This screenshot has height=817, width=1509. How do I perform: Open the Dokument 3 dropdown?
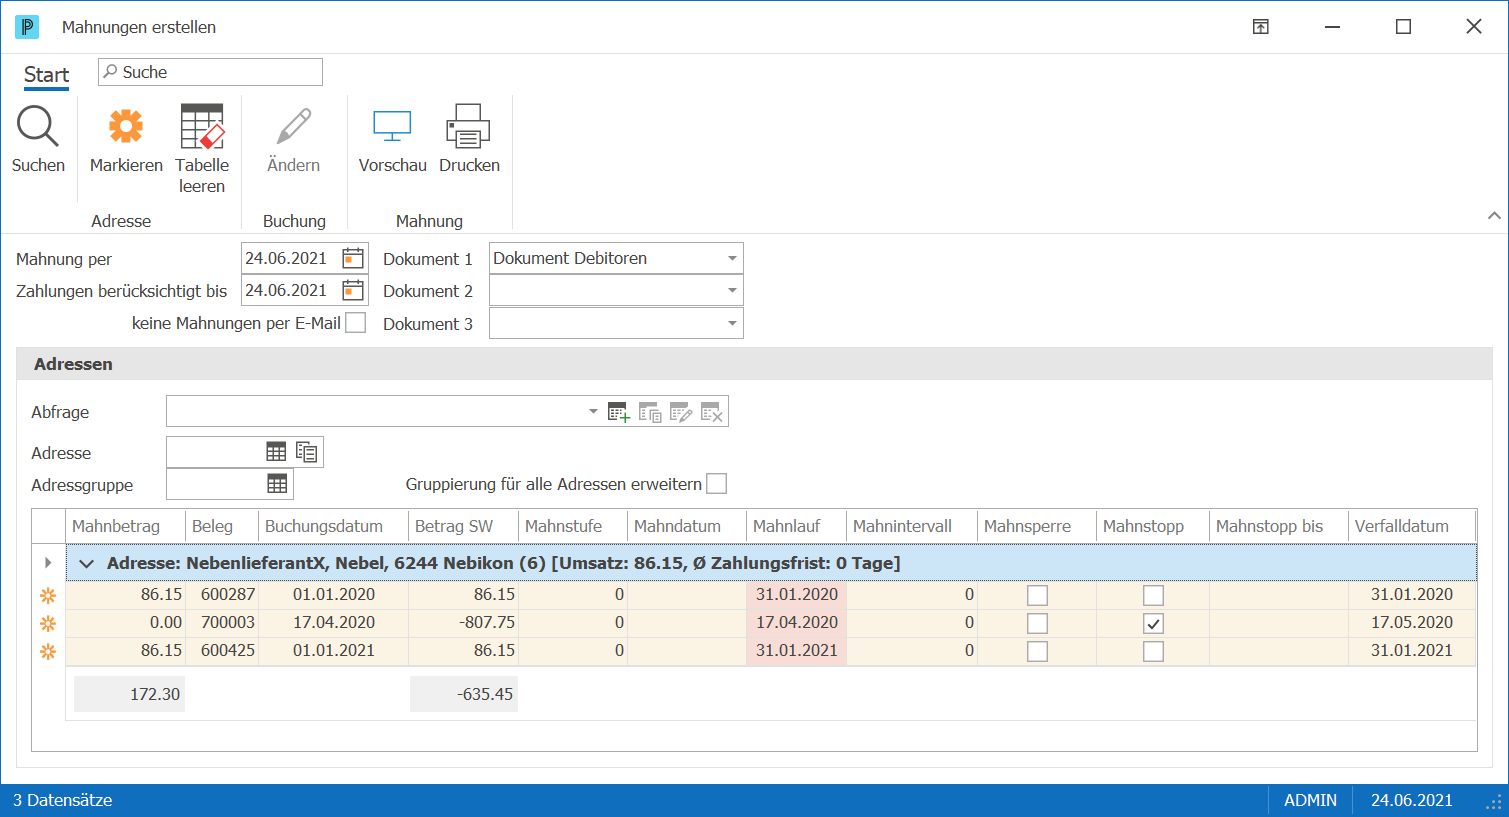point(732,323)
